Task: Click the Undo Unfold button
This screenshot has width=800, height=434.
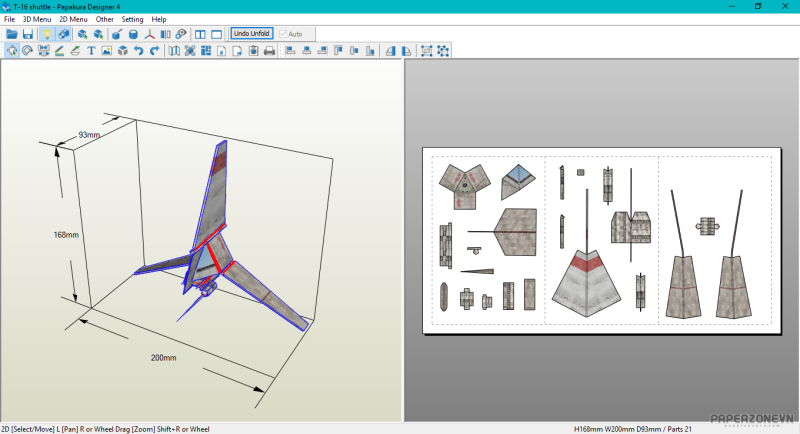Action: (x=251, y=34)
